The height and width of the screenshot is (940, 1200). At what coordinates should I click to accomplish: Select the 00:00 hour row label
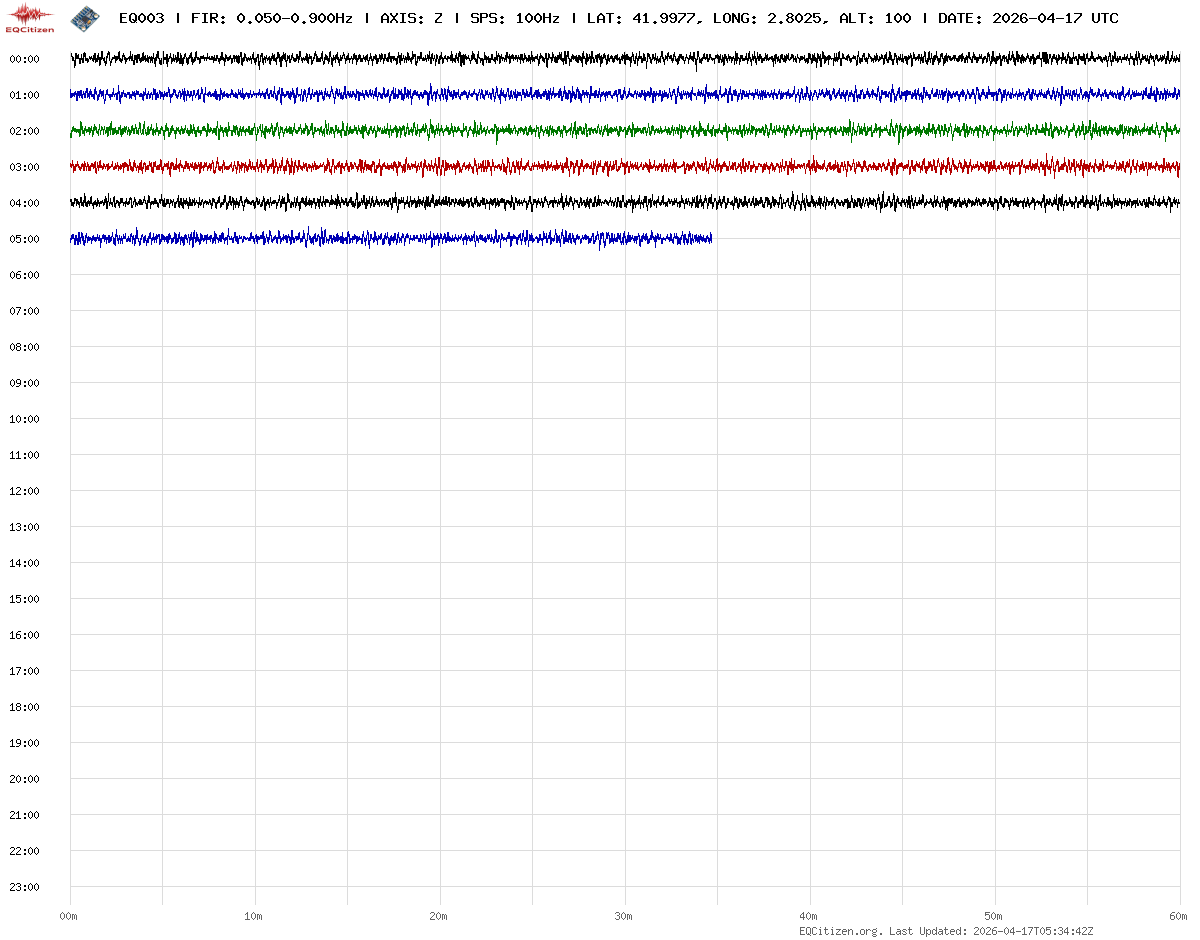coord(24,59)
